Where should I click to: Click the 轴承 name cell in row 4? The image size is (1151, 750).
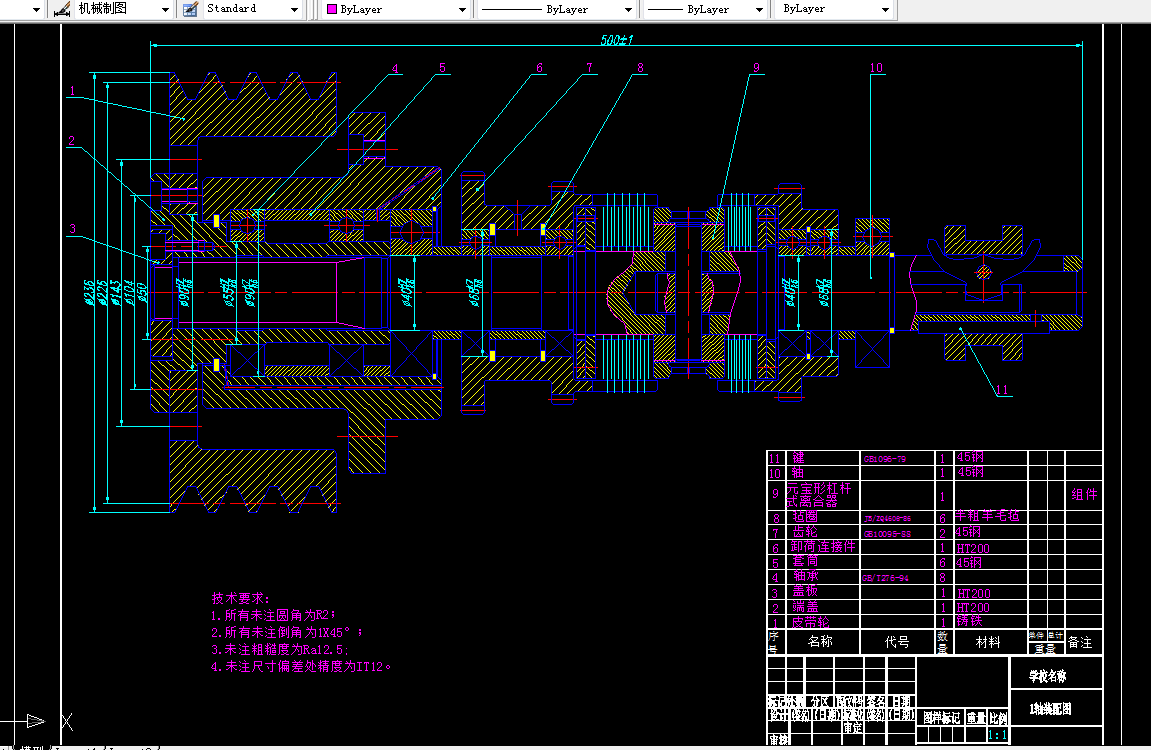click(823, 577)
